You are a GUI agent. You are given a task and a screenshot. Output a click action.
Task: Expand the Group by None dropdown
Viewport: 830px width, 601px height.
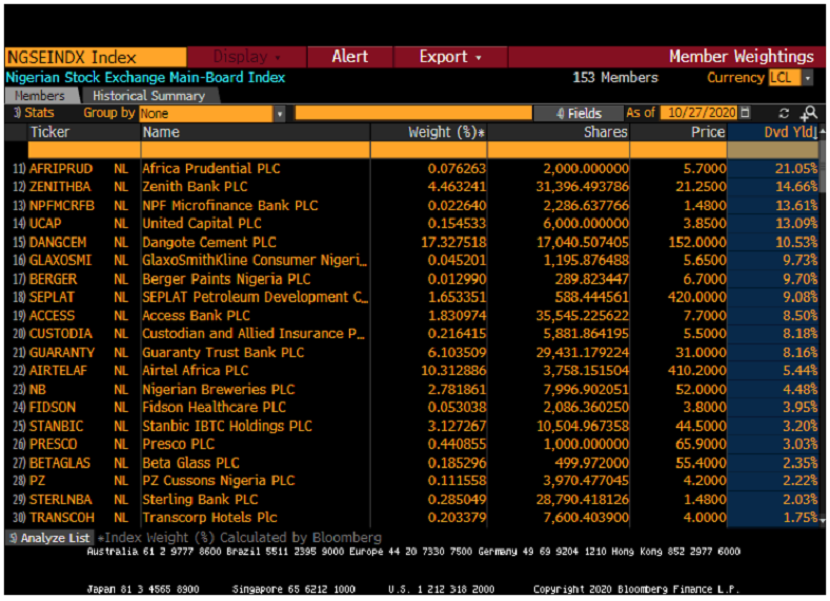point(279,114)
